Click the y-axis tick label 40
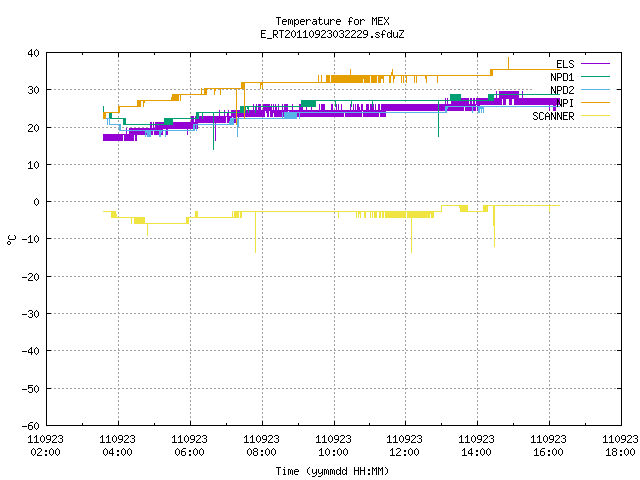This screenshot has height=480, width=640. click(33, 53)
